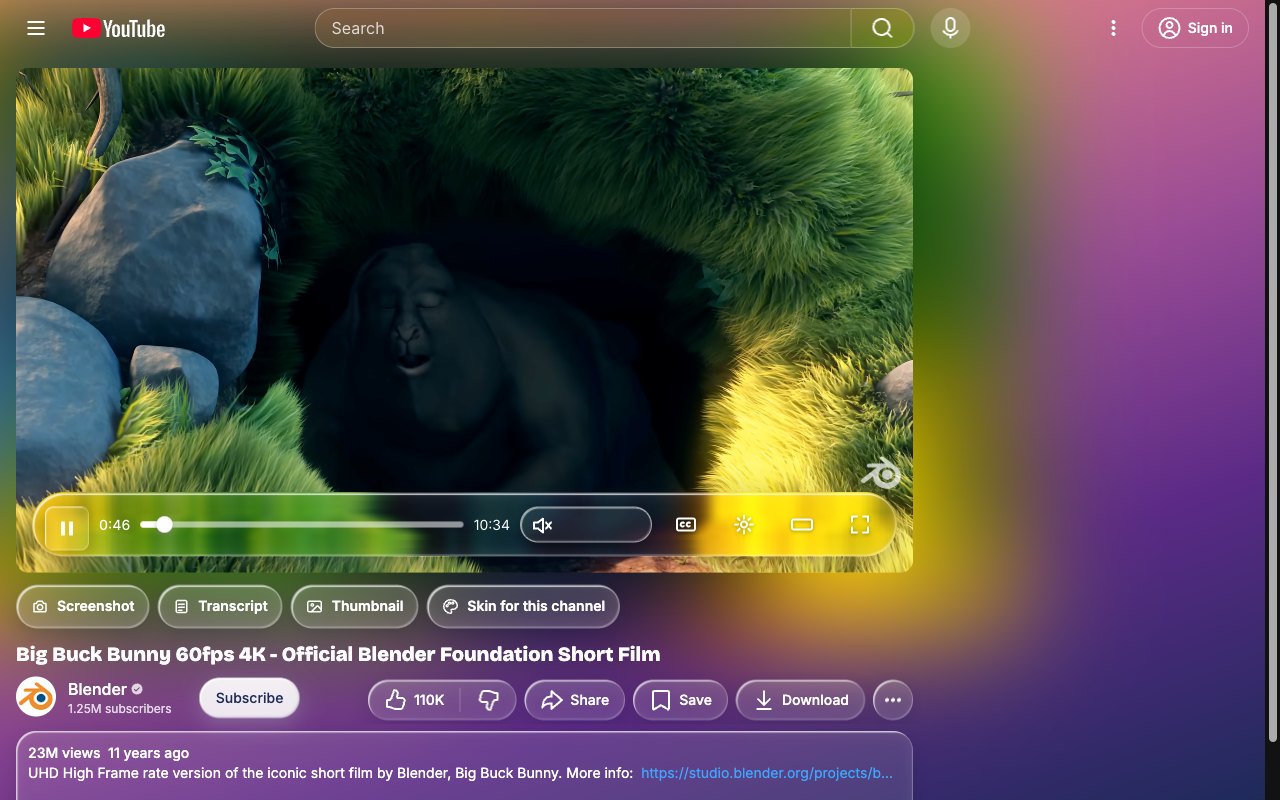Open the Blender channel avatar
This screenshot has width=1280, height=800.
click(x=36, y=697)
